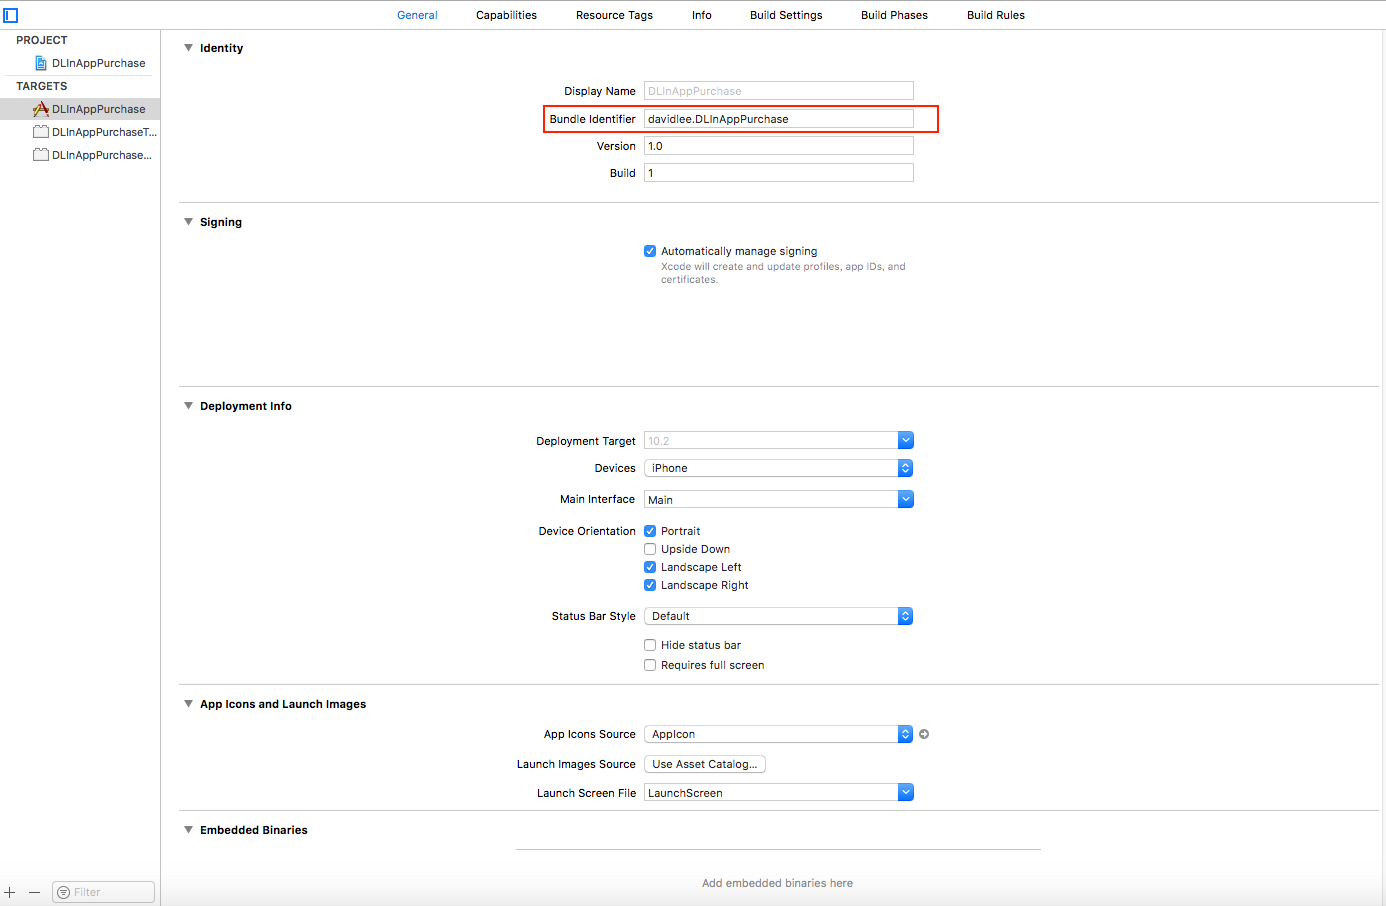This screenshot has width=1386, height=906.
Task: Select the last DLInAppPurchase... target
Action: point(80,155)
